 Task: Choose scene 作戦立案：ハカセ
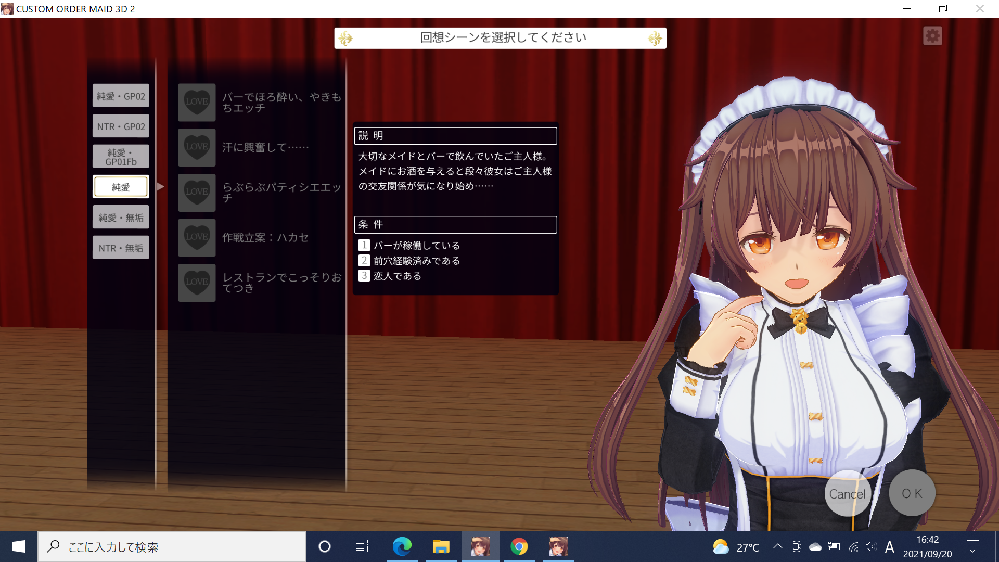click(x=265, y=237)
